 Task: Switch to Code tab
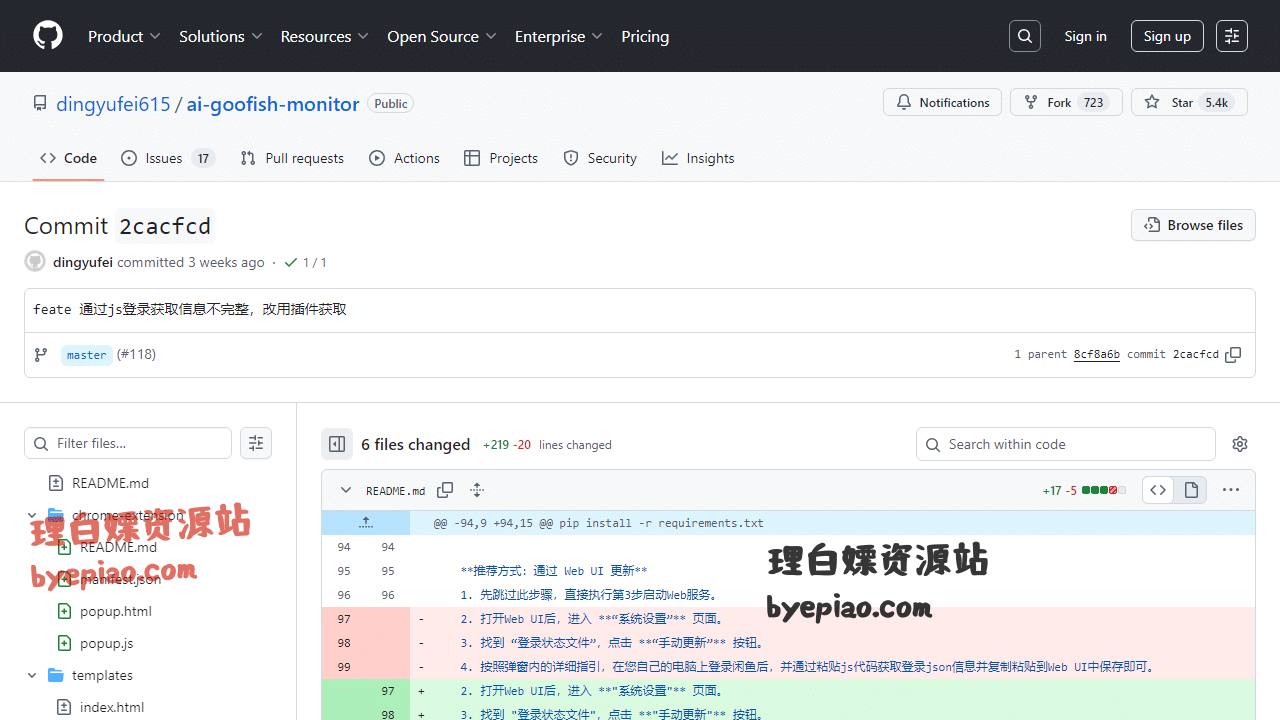pos(68,158)
